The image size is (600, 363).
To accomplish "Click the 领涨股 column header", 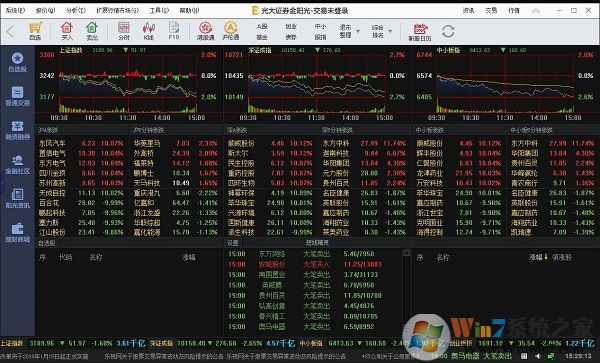I will (x=562, y=257).
